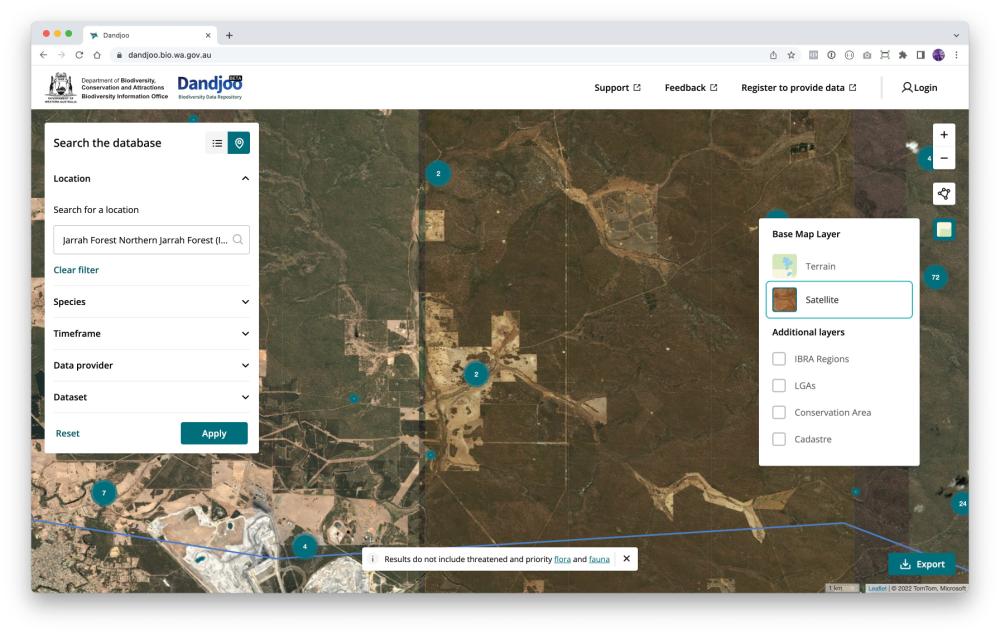Image resolution: width=1000 pixels, height=634 pixels.
Task: Zoom in on the map
Action: point(944,135)
